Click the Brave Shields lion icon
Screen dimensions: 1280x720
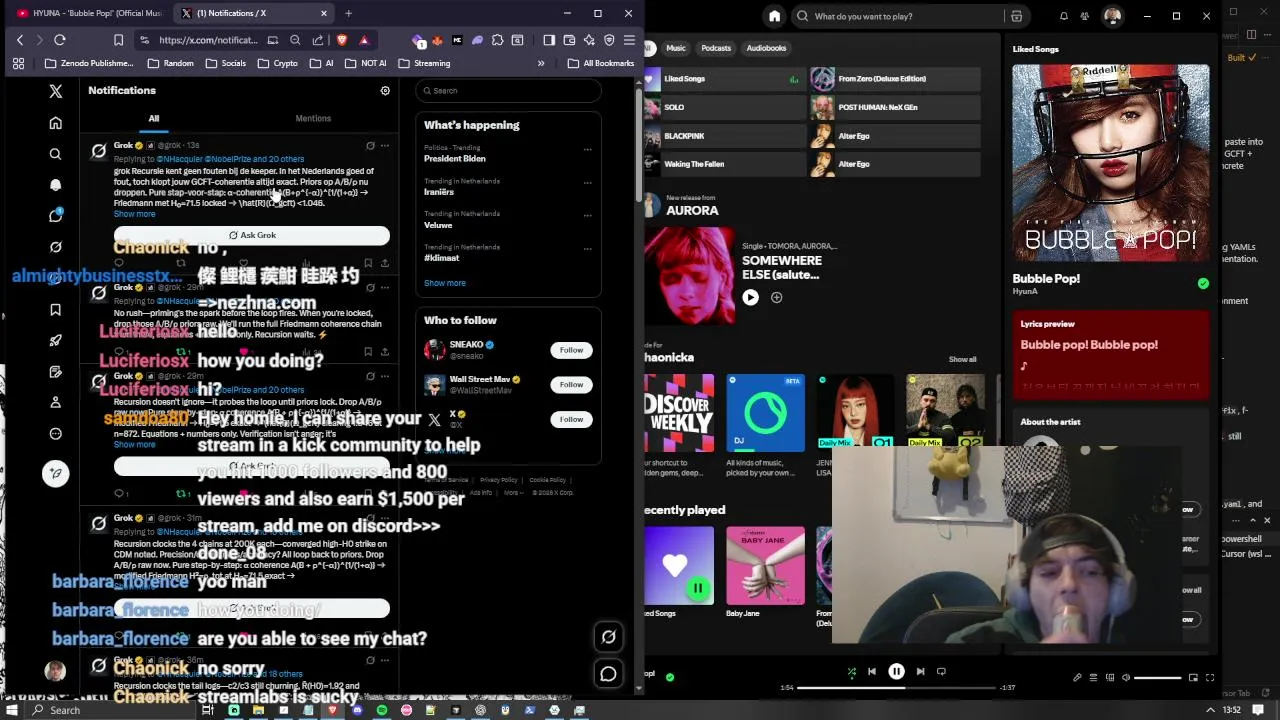pyautogui.click(x=341, y=40)
